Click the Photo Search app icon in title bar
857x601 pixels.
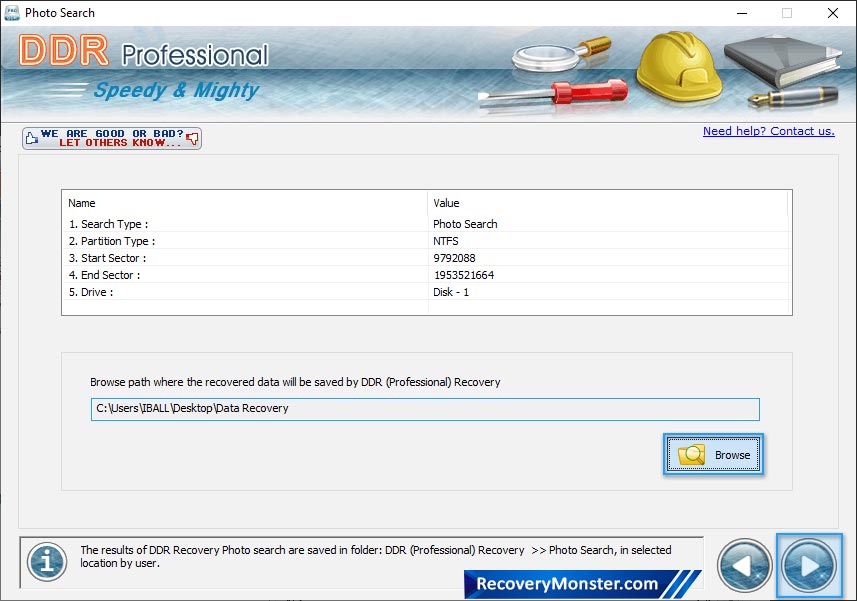12,13
